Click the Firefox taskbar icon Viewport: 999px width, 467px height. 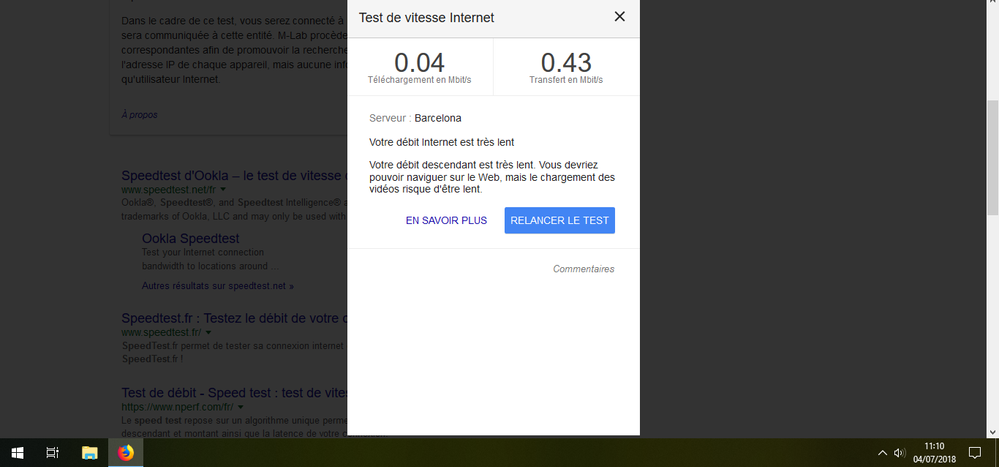pyautogui.click(x=126, y=453)
